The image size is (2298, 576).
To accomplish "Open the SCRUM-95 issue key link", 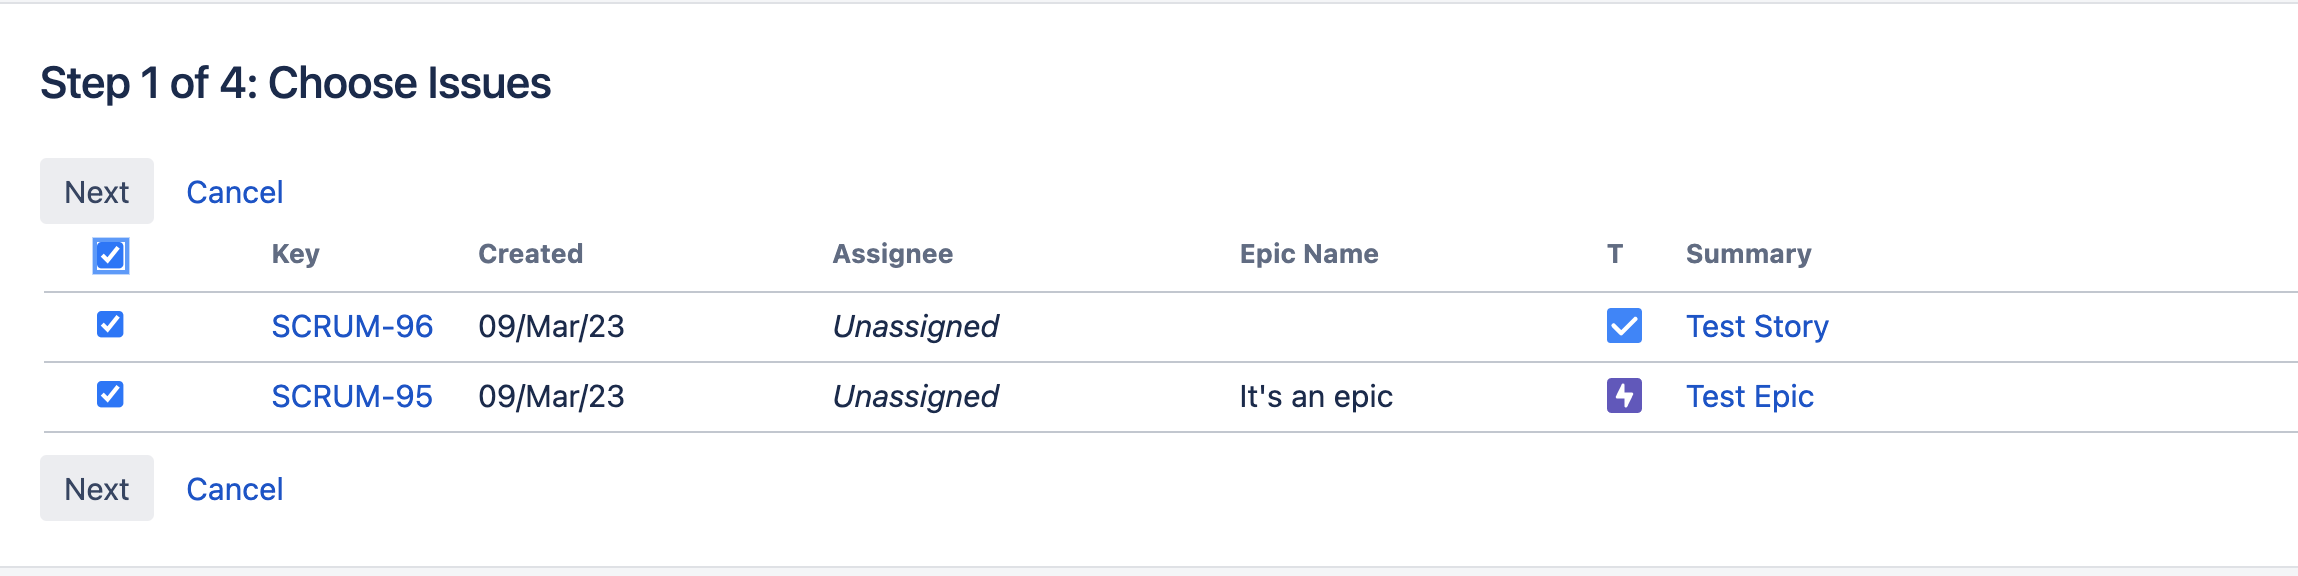I will (352, 396).
